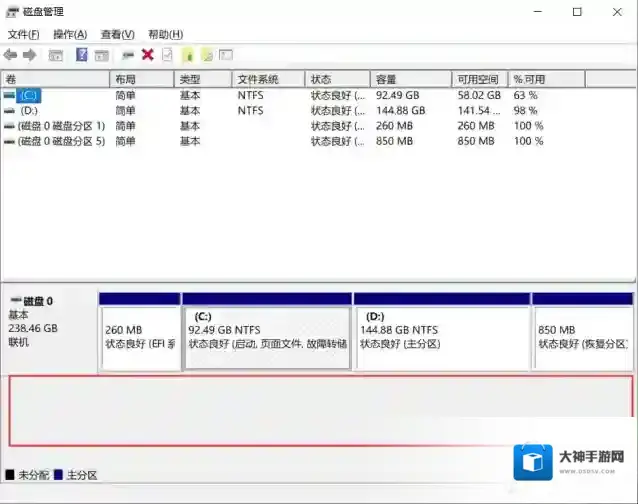Sort by the 可用空间 column header
Viewport: 638px width, 504px height.
point(480,79)
